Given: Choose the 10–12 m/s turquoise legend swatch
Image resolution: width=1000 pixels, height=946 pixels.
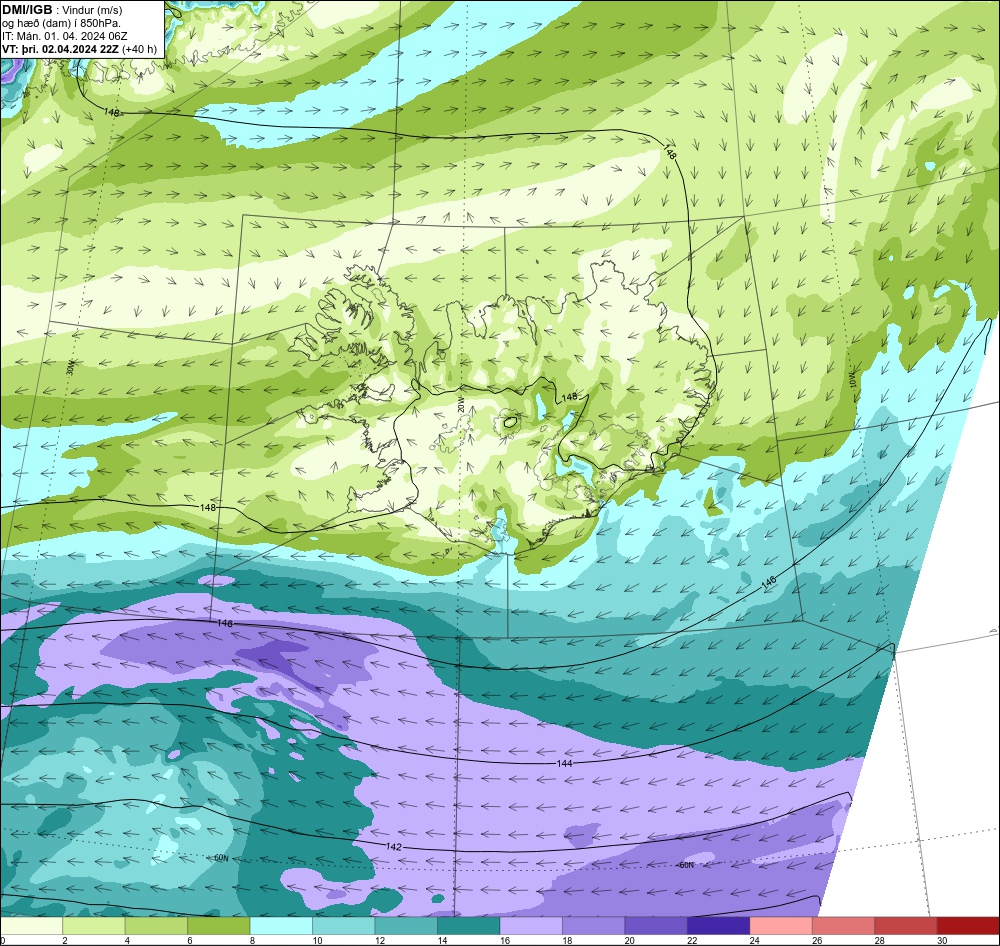Looking at the screenshot, I should tap(344, 926).
